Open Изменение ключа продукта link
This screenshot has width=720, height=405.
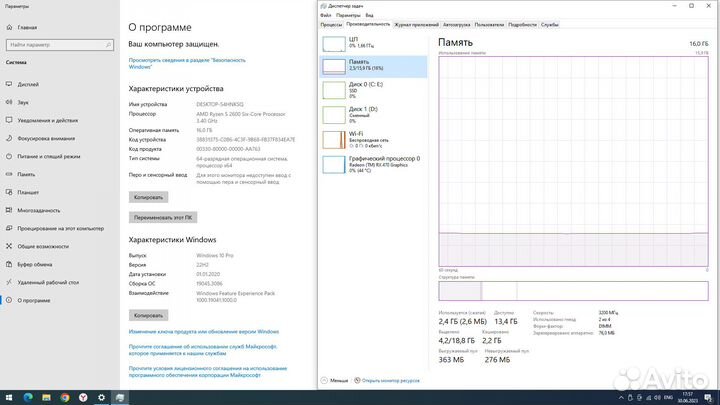click(x=204, y=332)
